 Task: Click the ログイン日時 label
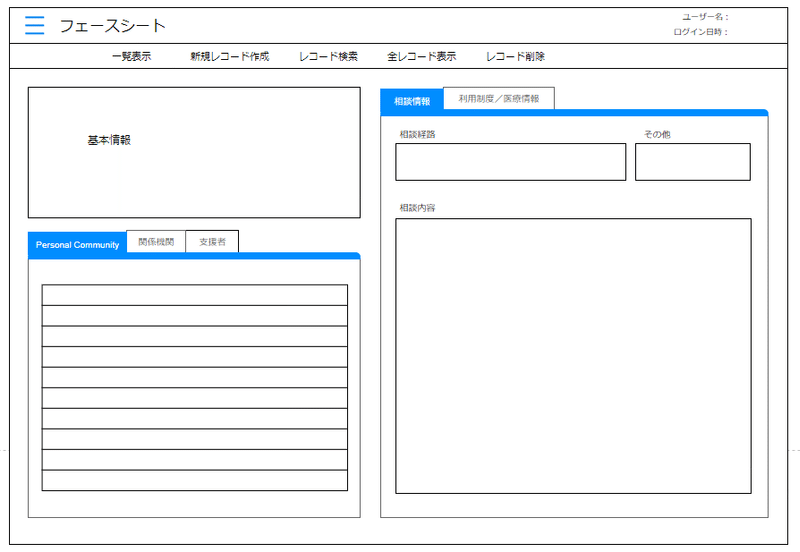click(x=701, y=32)
